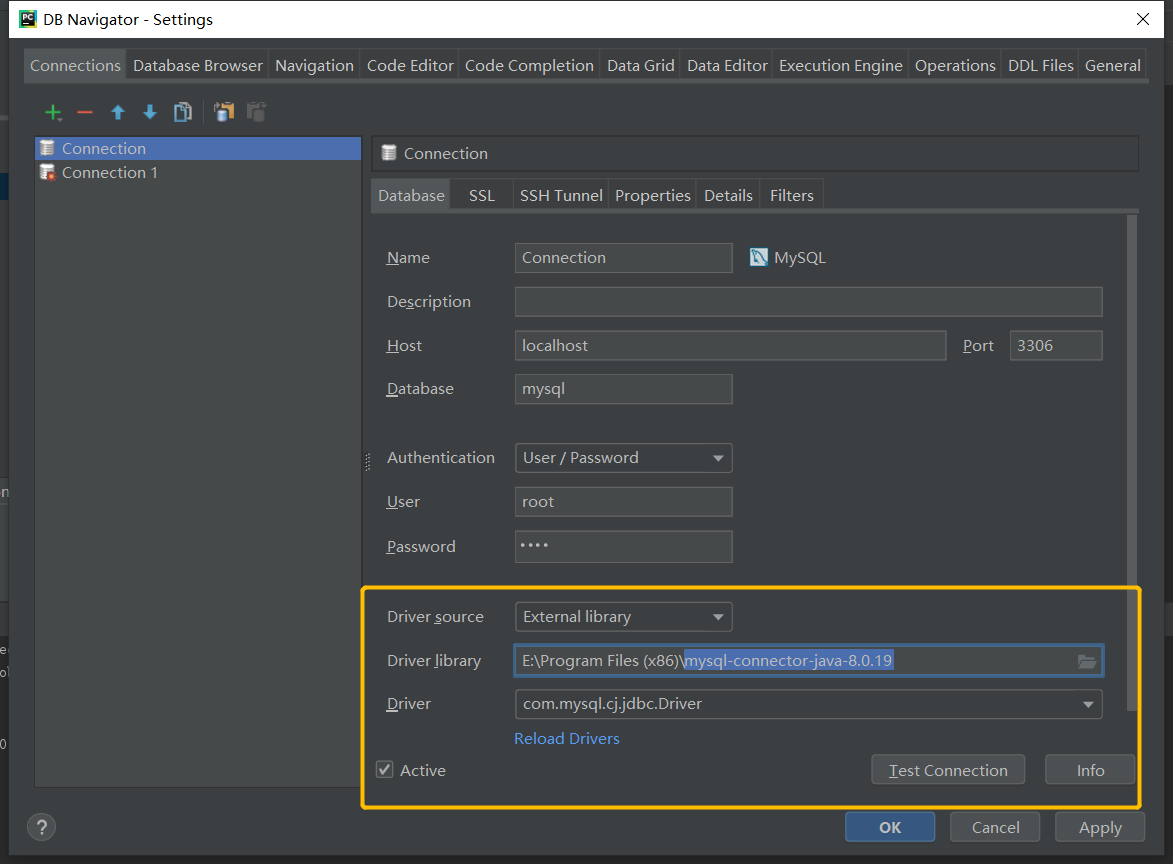The image size is (1173, 864).
Task: Switch to the Database Browser tab
Action: [x=197, y=65]
